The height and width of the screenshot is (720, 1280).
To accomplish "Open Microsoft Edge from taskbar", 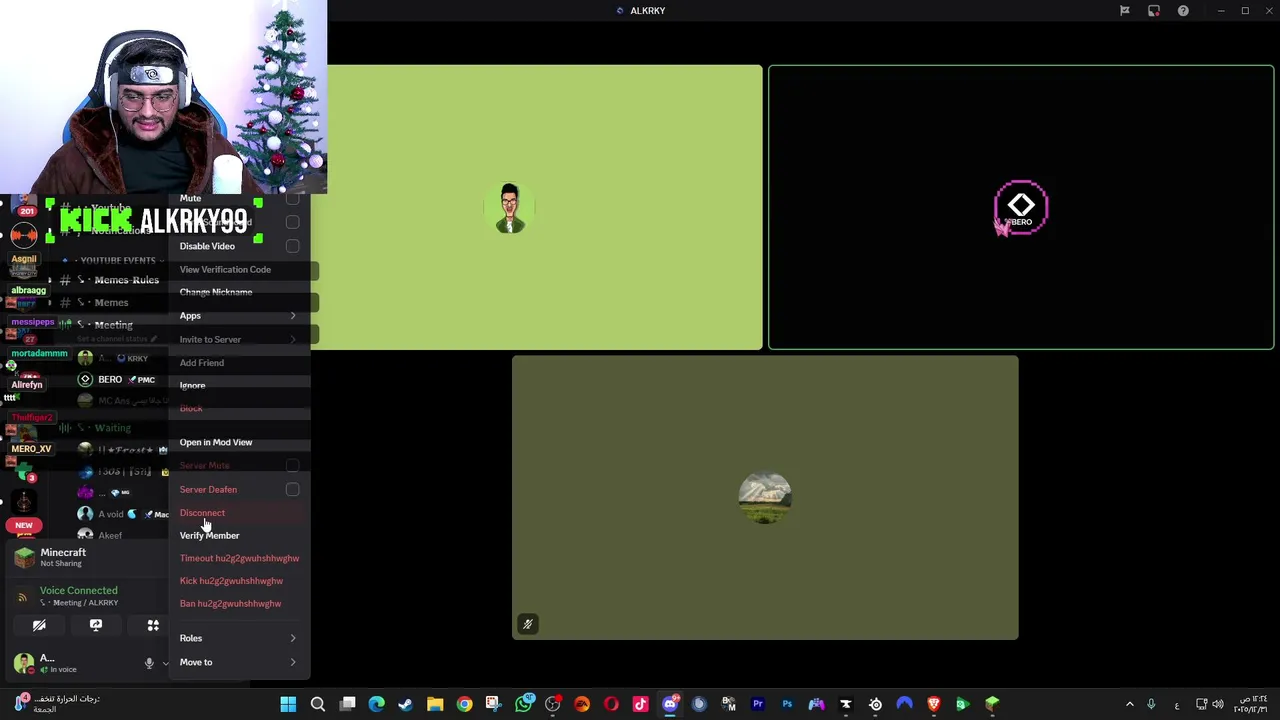I will [376, 704].
